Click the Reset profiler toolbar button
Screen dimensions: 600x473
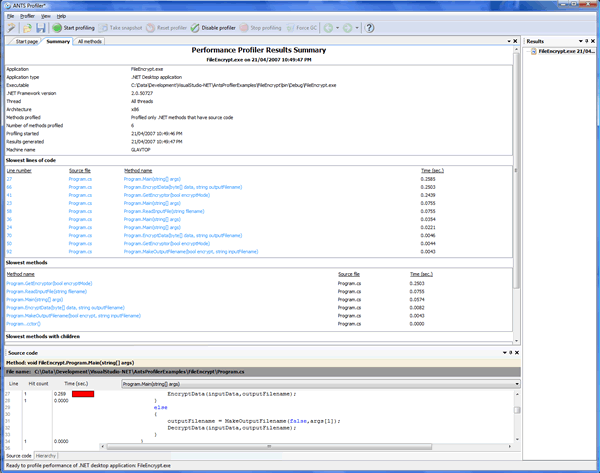[166, 28]
